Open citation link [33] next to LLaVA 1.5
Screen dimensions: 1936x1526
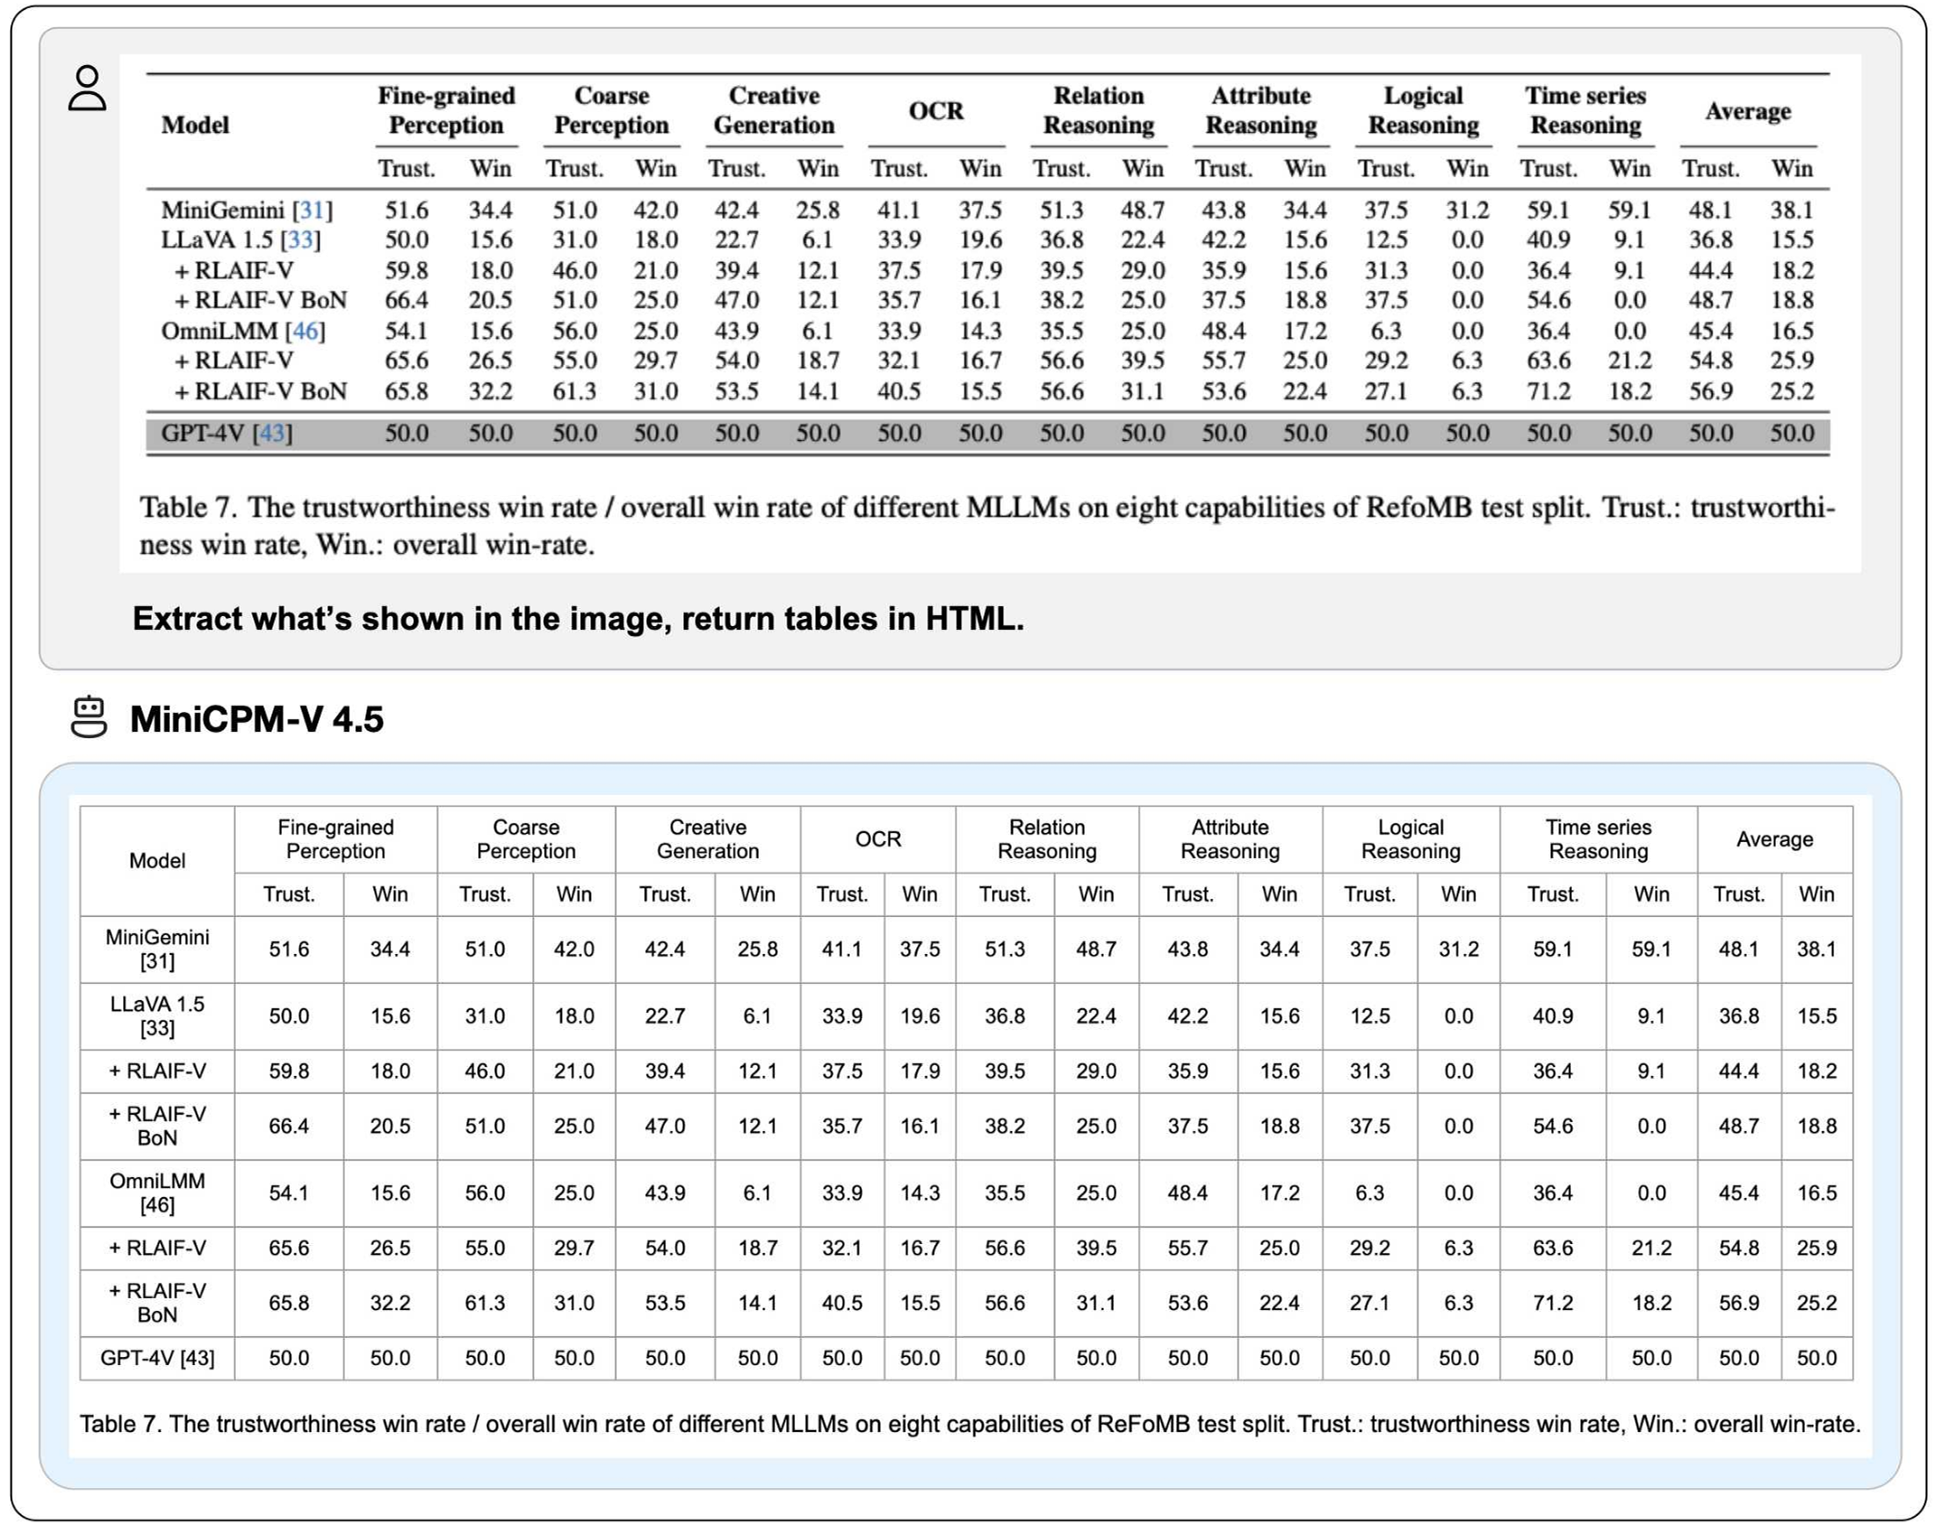coord(300,240)
